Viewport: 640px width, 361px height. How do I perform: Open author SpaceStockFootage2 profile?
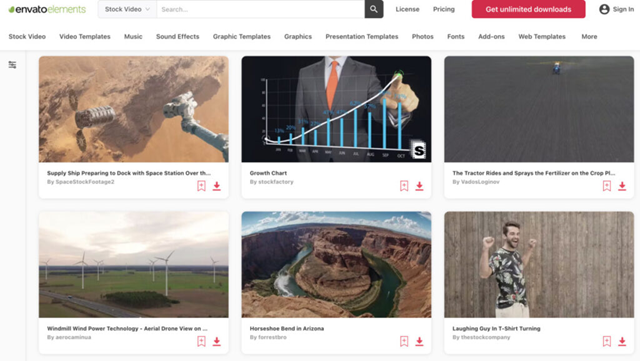tap(85, 182)
